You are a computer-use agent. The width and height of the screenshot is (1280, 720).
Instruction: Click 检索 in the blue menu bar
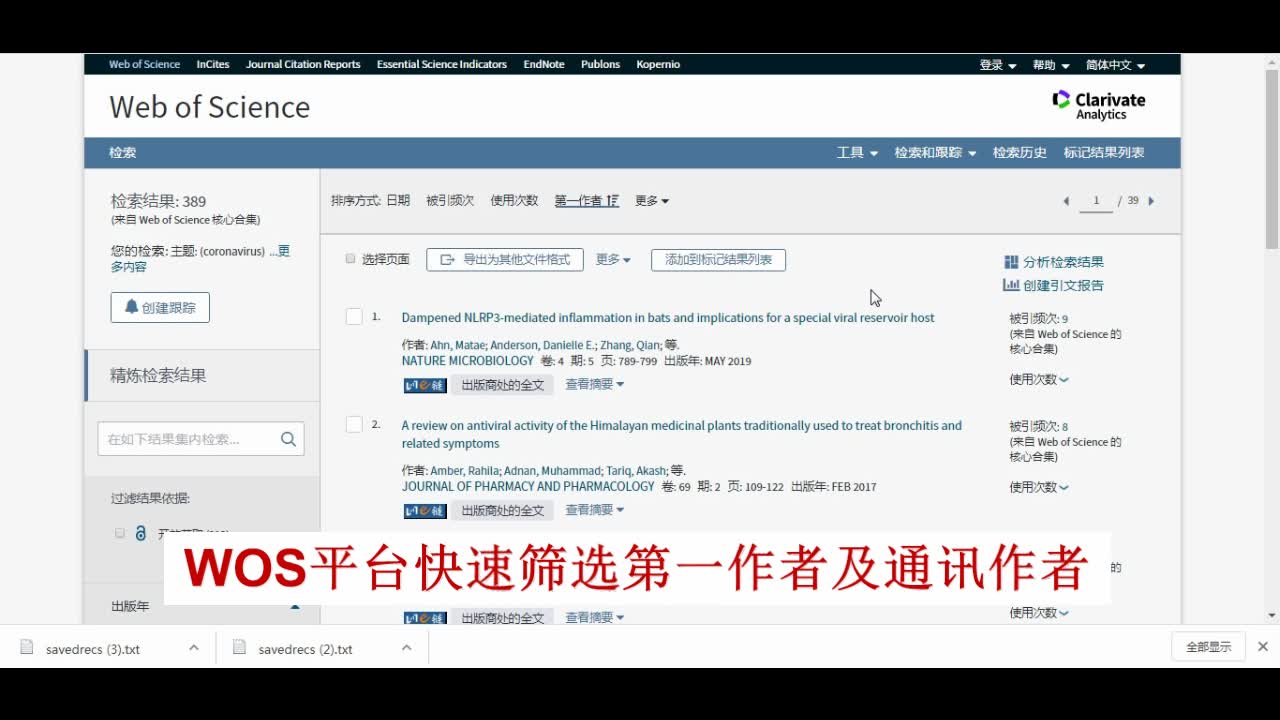click(122, 153)
